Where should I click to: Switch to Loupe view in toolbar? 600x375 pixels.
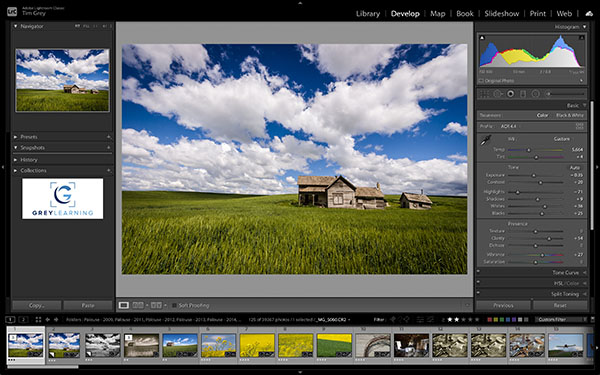tap(124, 305)
